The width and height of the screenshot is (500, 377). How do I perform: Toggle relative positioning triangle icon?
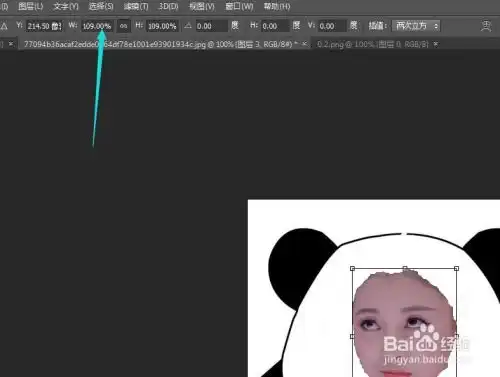coord(4,26)
